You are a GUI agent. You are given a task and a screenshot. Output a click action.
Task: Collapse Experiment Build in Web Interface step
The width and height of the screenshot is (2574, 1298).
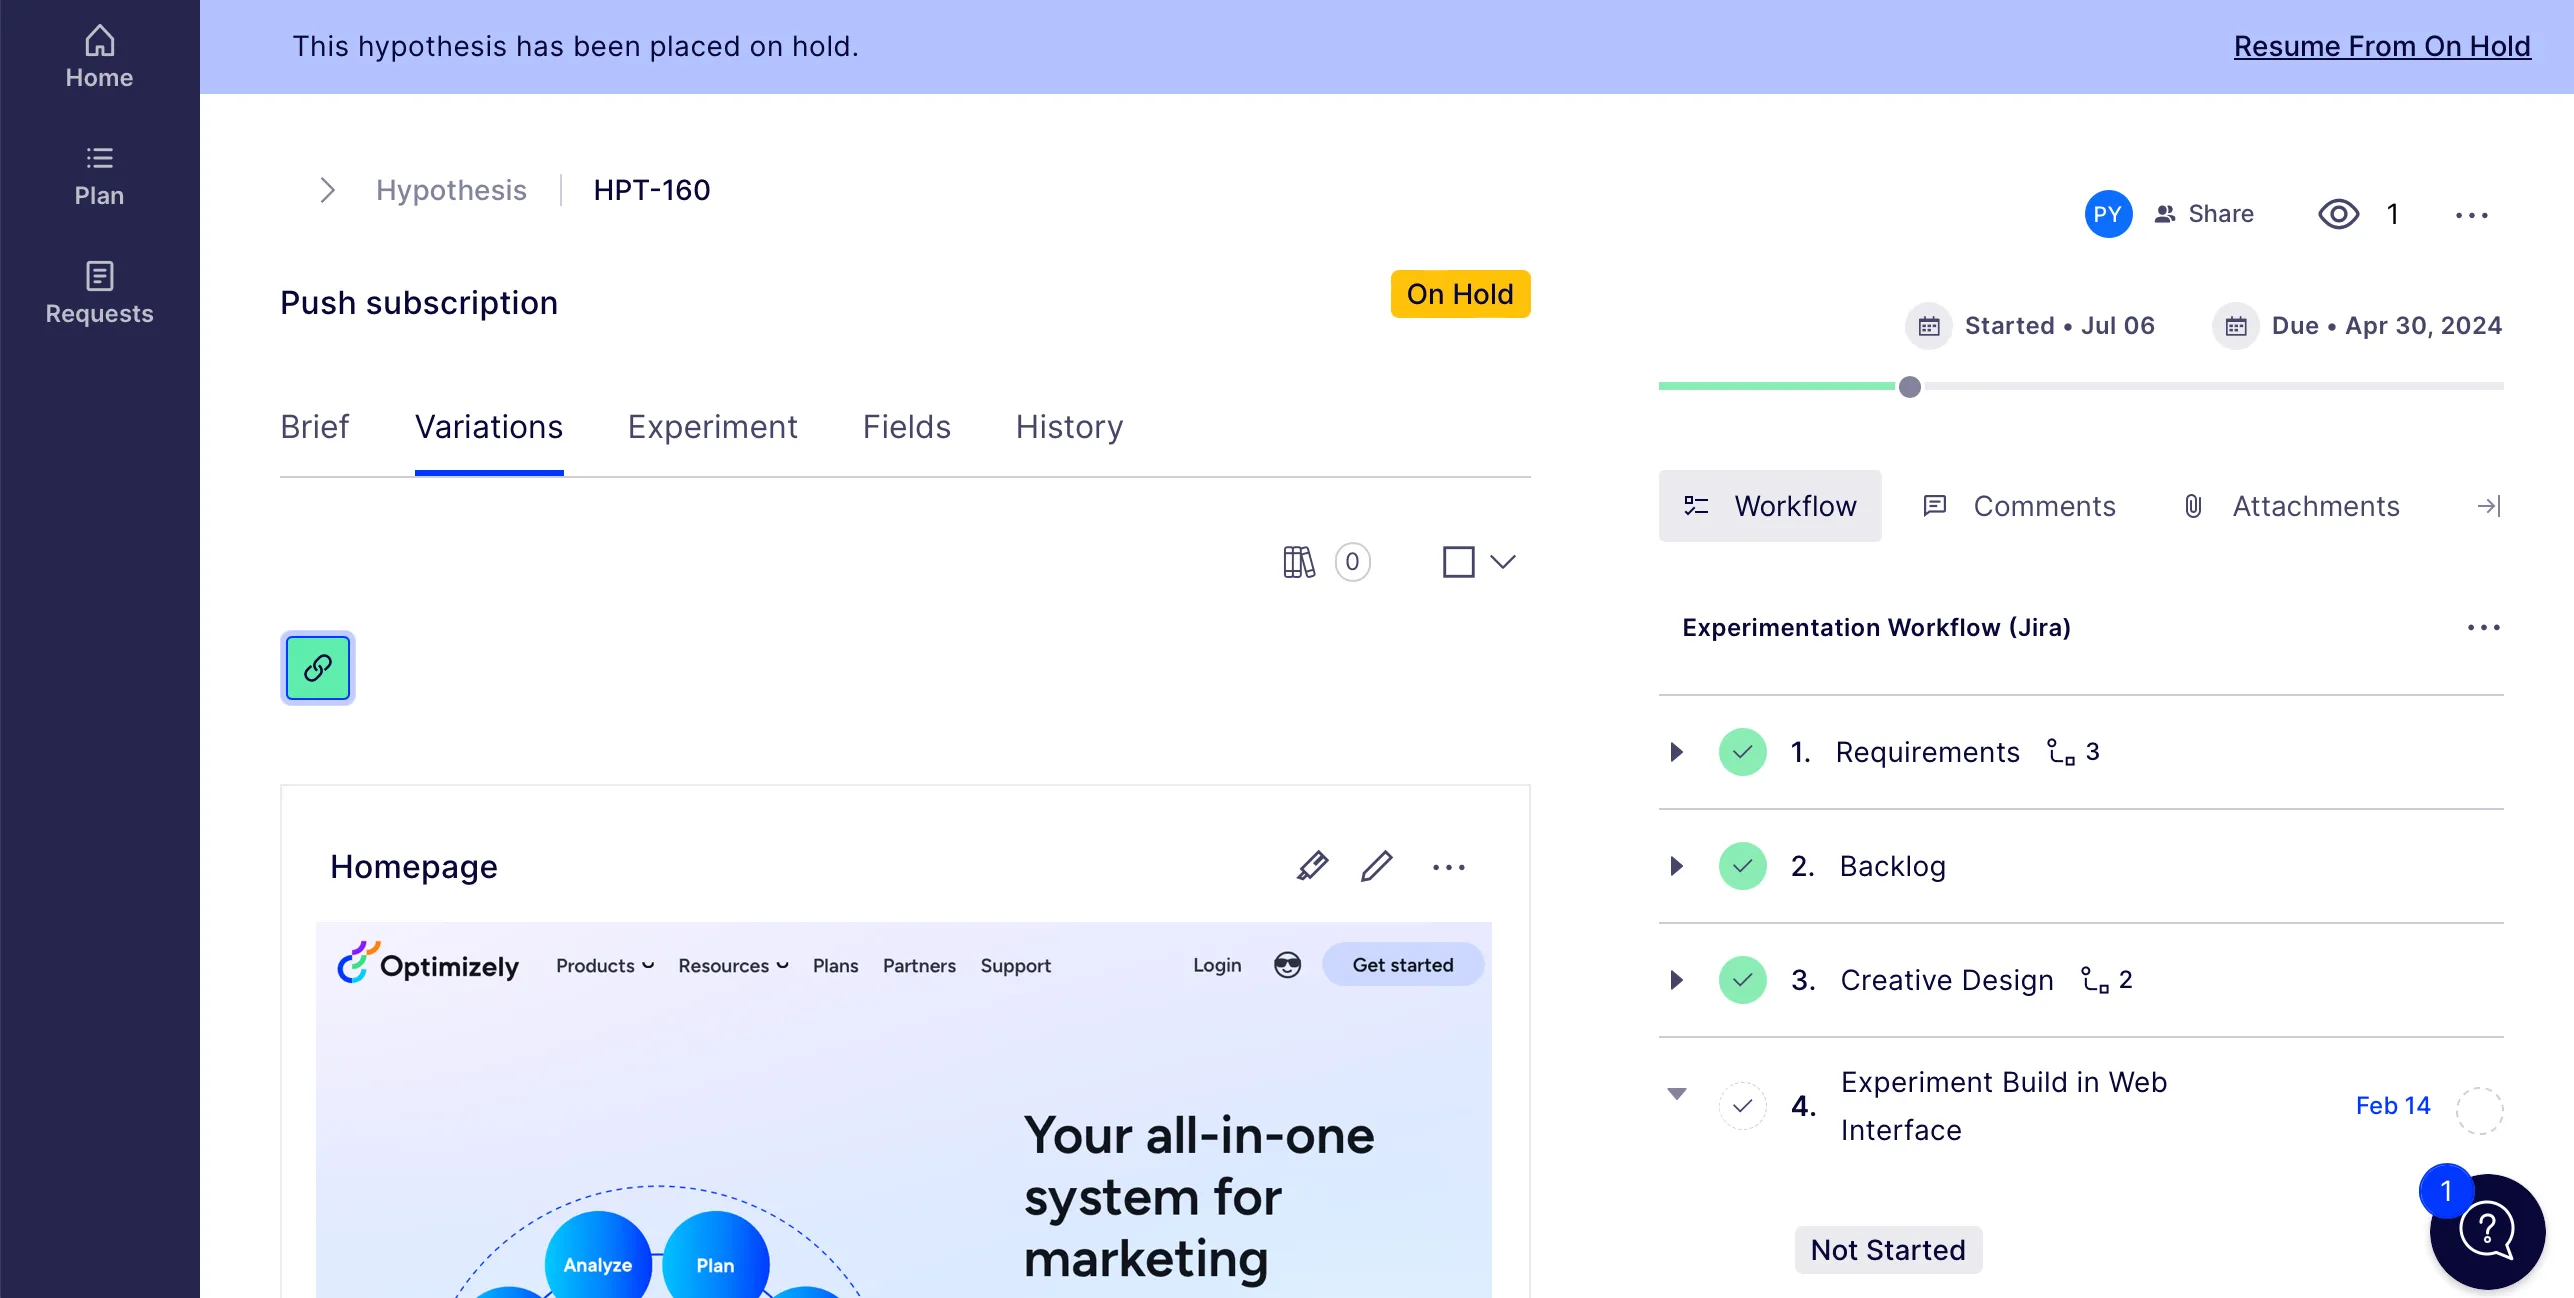pos(1677,1094)
